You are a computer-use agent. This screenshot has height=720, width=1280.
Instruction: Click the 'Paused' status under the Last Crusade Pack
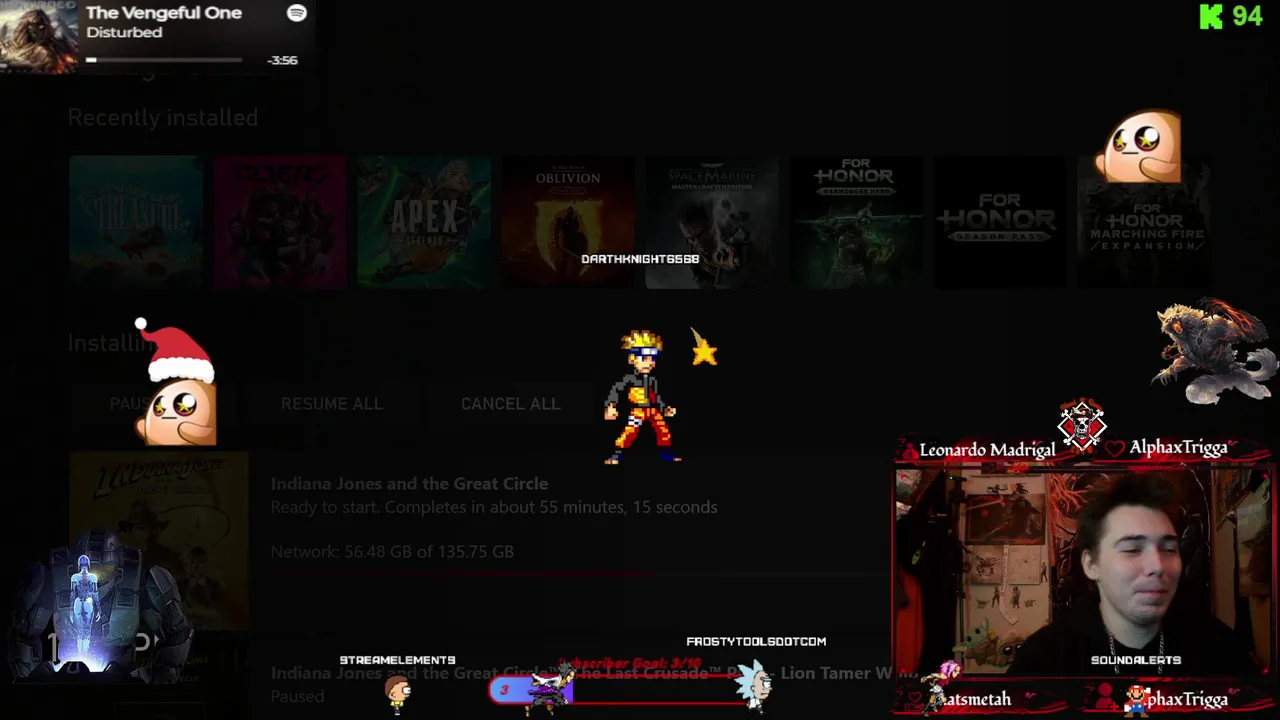pyautogui.click(x=297, y=696)
